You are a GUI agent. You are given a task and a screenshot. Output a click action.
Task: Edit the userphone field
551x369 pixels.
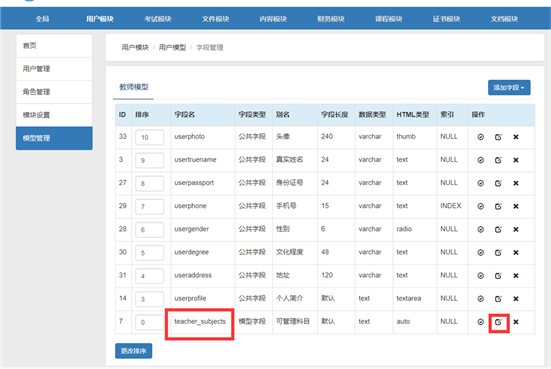[498, 207]
